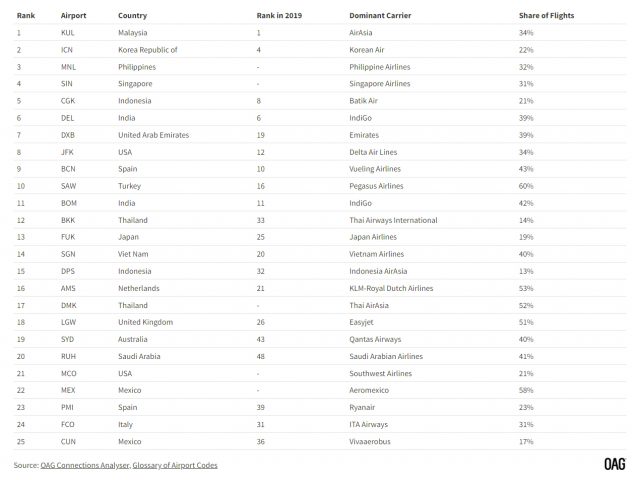Open the OAG Connections Analyser link
Image resolution: width=640 pixels, height=480 pixels.
click(x=84, y=465)
